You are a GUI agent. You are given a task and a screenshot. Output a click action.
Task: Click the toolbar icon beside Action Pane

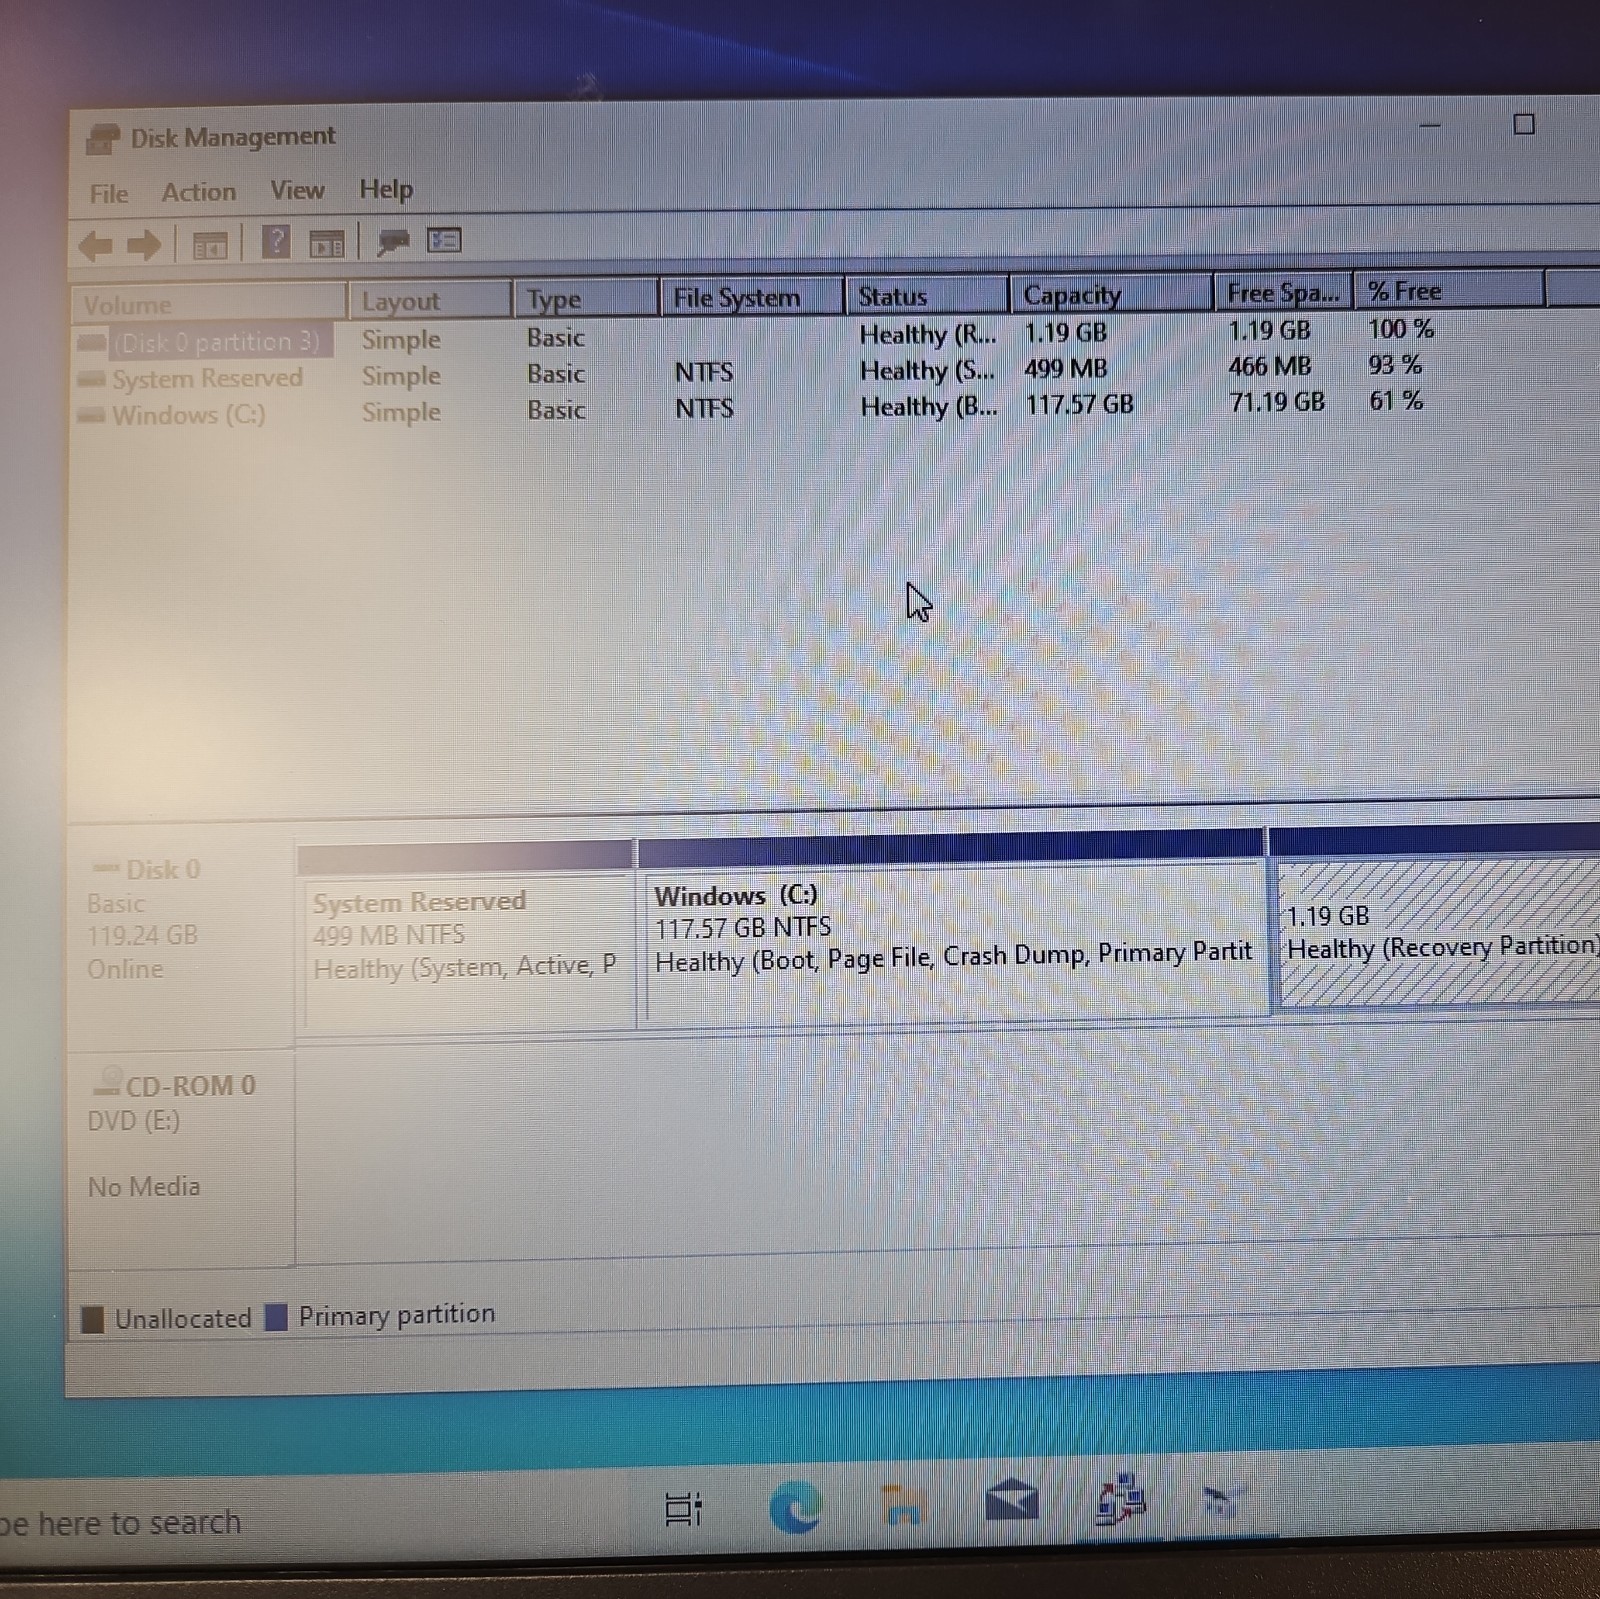(x=393, y=241)
